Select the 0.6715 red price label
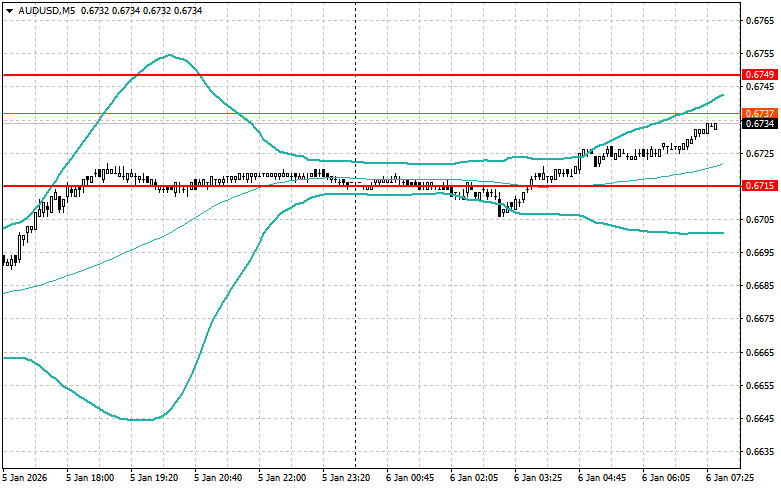Viewport: 781px width, 489px height. pos(760,186)
